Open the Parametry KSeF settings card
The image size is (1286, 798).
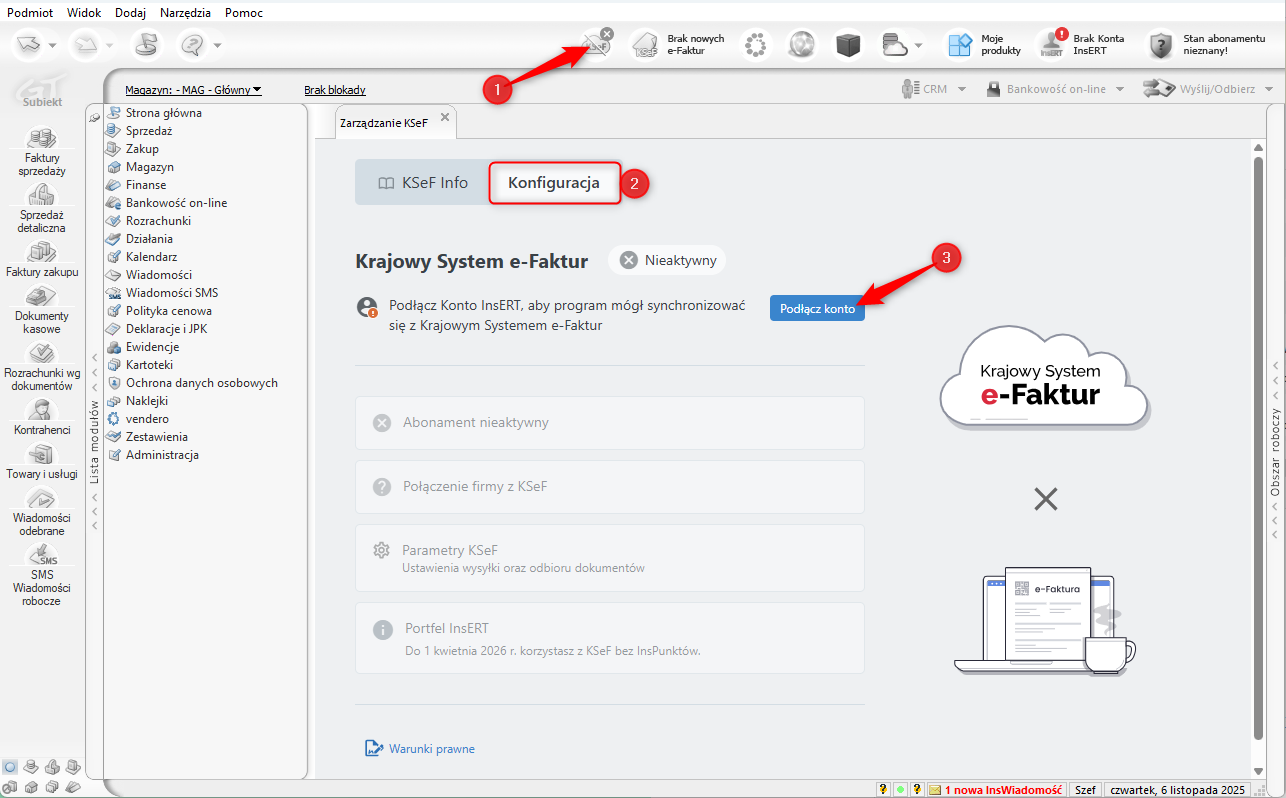[610, 558]
